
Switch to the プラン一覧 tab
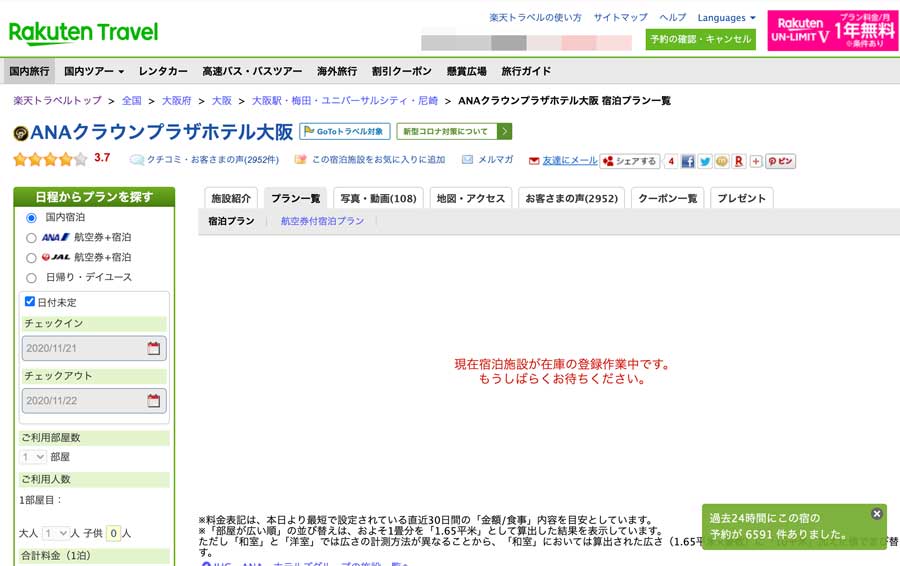coord(295,198)
